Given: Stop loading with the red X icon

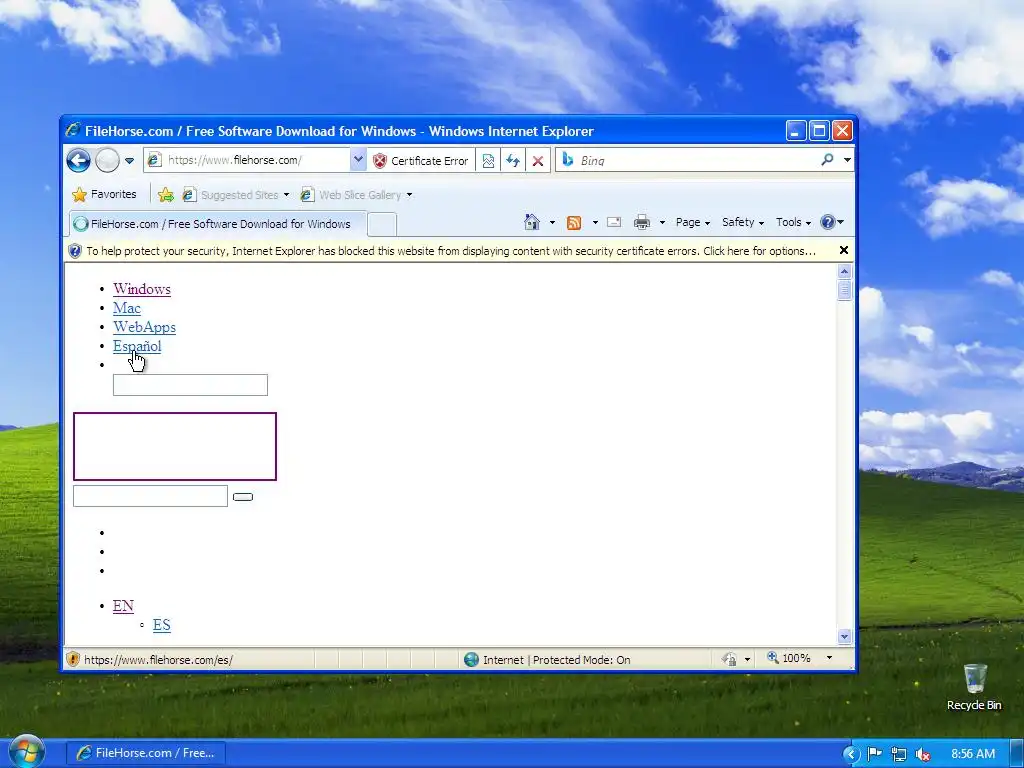Looking at the screenshot, I should click(537, 161).
